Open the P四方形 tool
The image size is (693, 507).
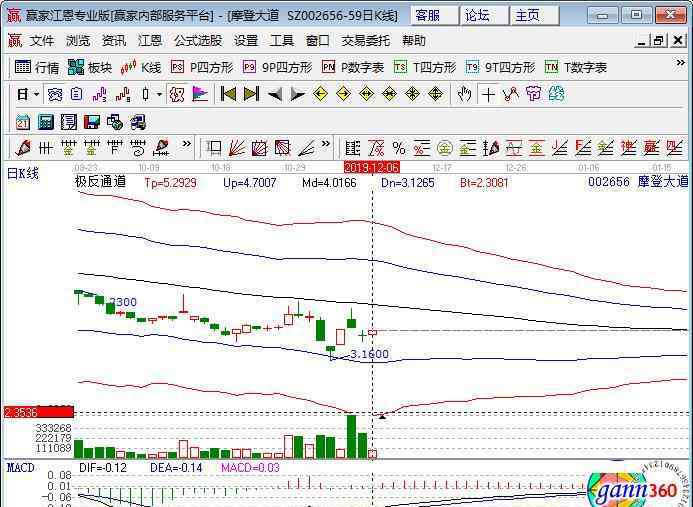(202, 67)
